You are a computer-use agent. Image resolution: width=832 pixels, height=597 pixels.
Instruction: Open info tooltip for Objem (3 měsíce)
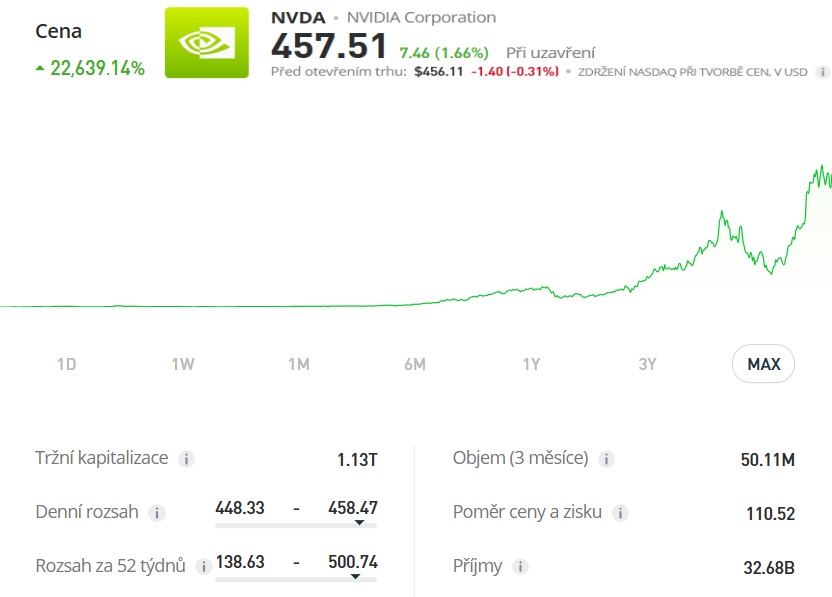point(605,458)
